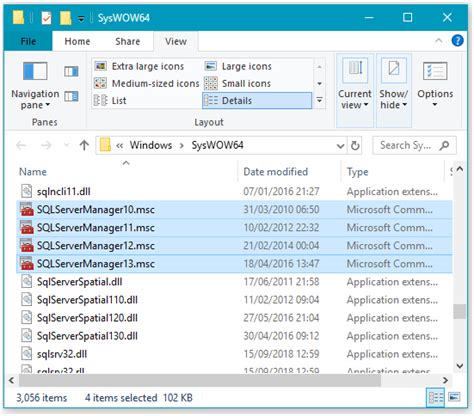Open the Navigation pane dropdown
This screenshot has width=474, height=416.
35,85
